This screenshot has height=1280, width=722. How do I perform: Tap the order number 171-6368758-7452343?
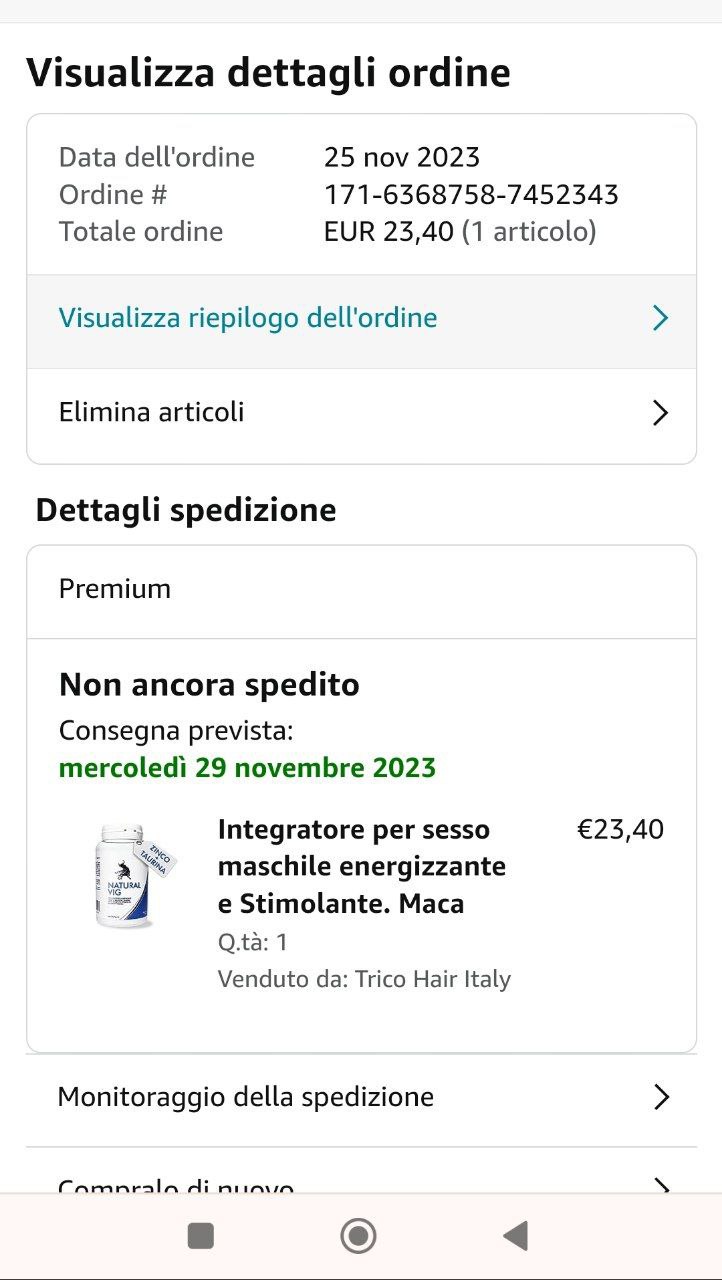point(471,194)
